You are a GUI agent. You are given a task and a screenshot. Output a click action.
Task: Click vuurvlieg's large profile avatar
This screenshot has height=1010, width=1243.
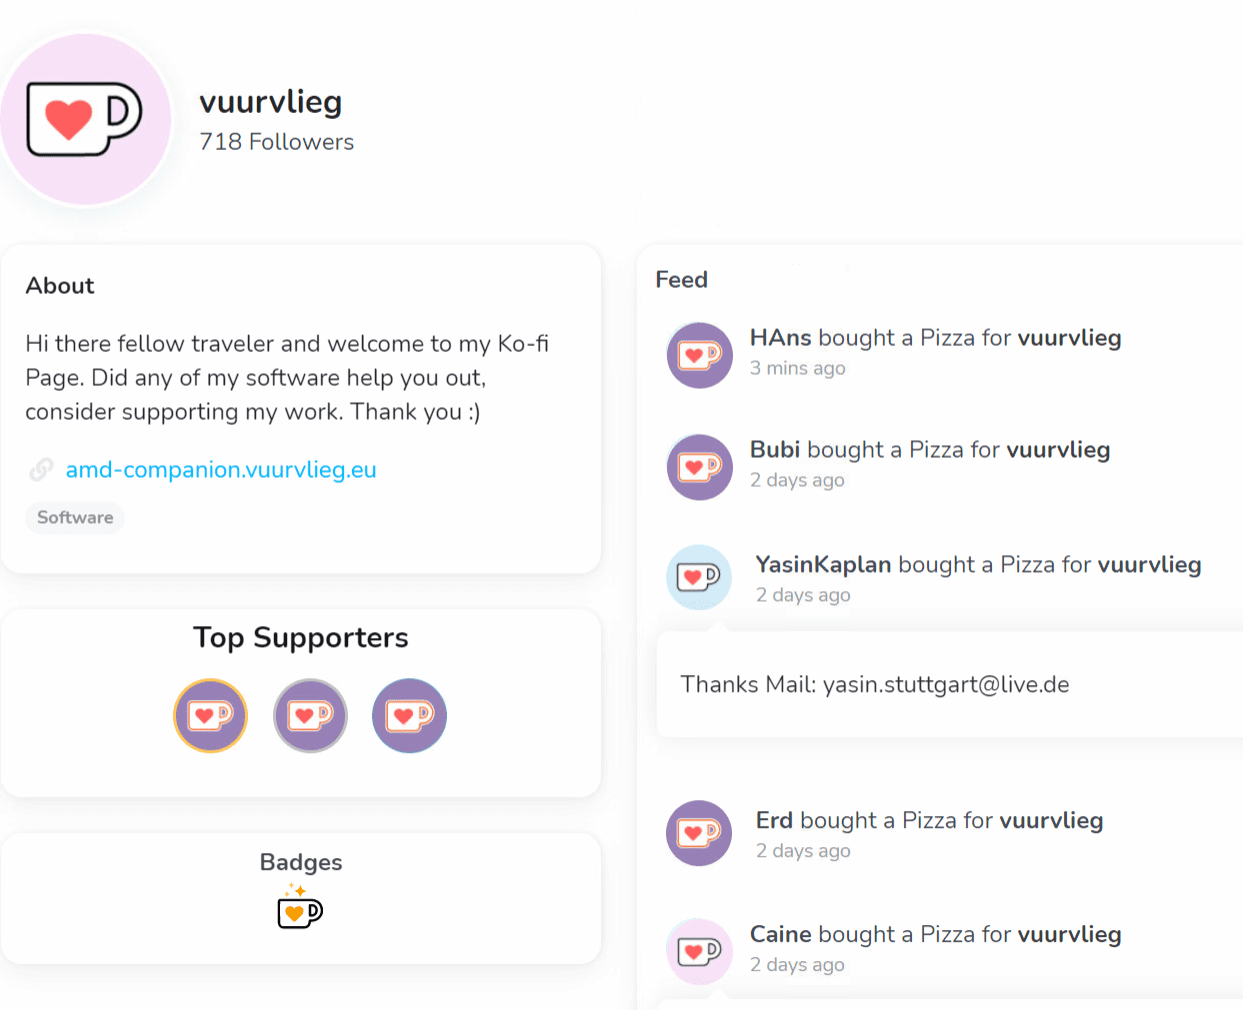(x=86, y=120)
